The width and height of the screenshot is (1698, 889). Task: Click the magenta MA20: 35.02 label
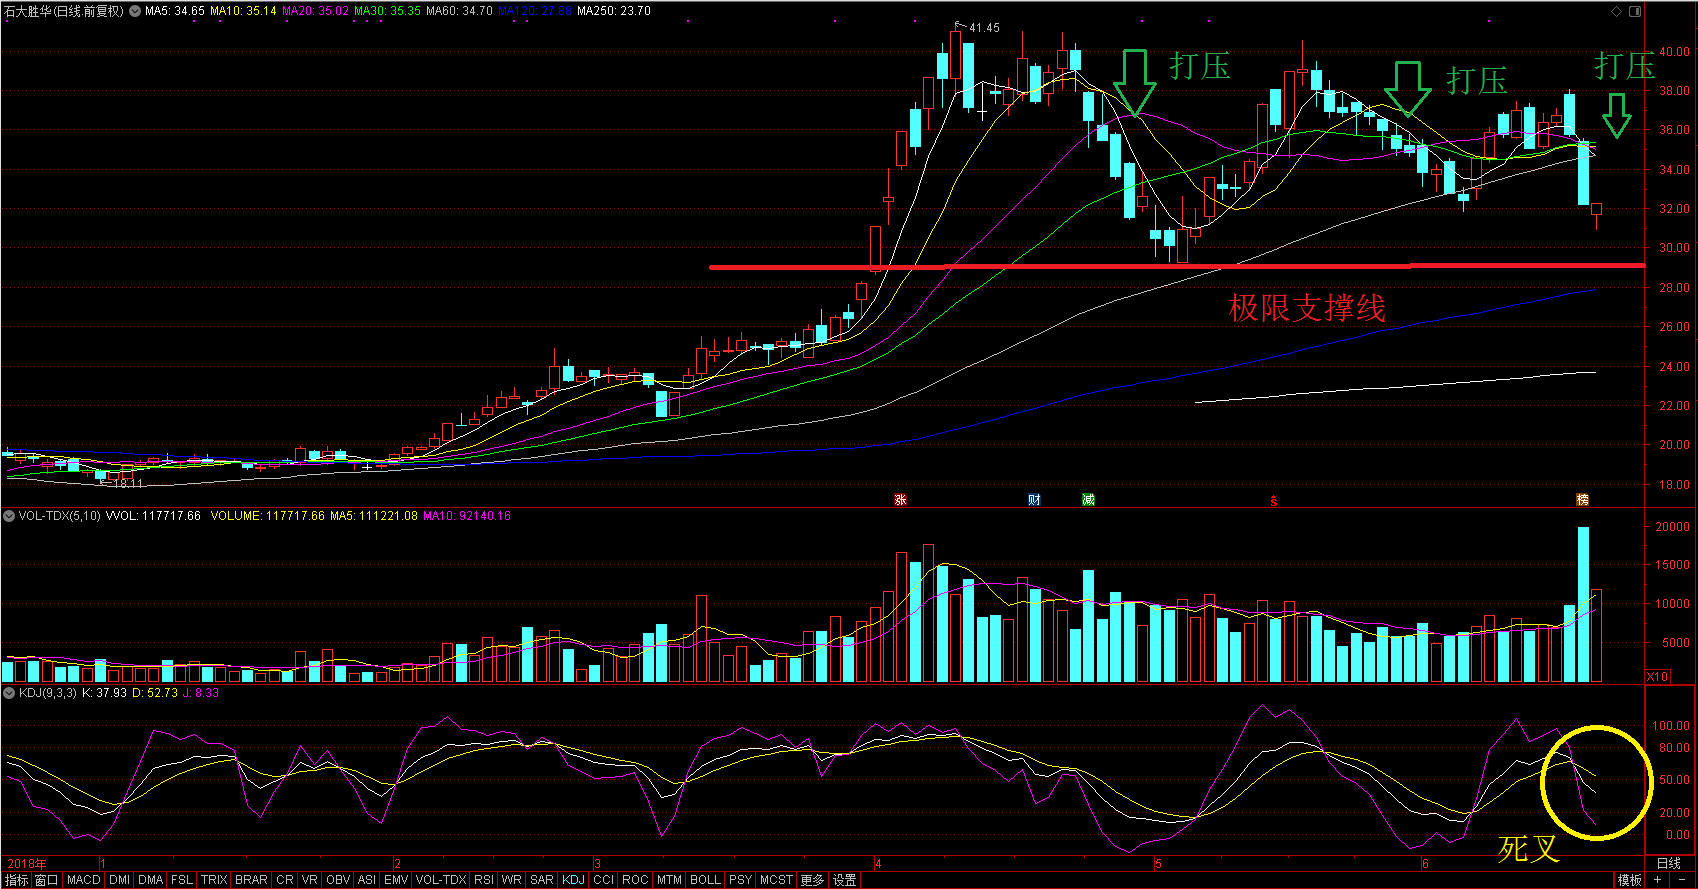[316, 11]
